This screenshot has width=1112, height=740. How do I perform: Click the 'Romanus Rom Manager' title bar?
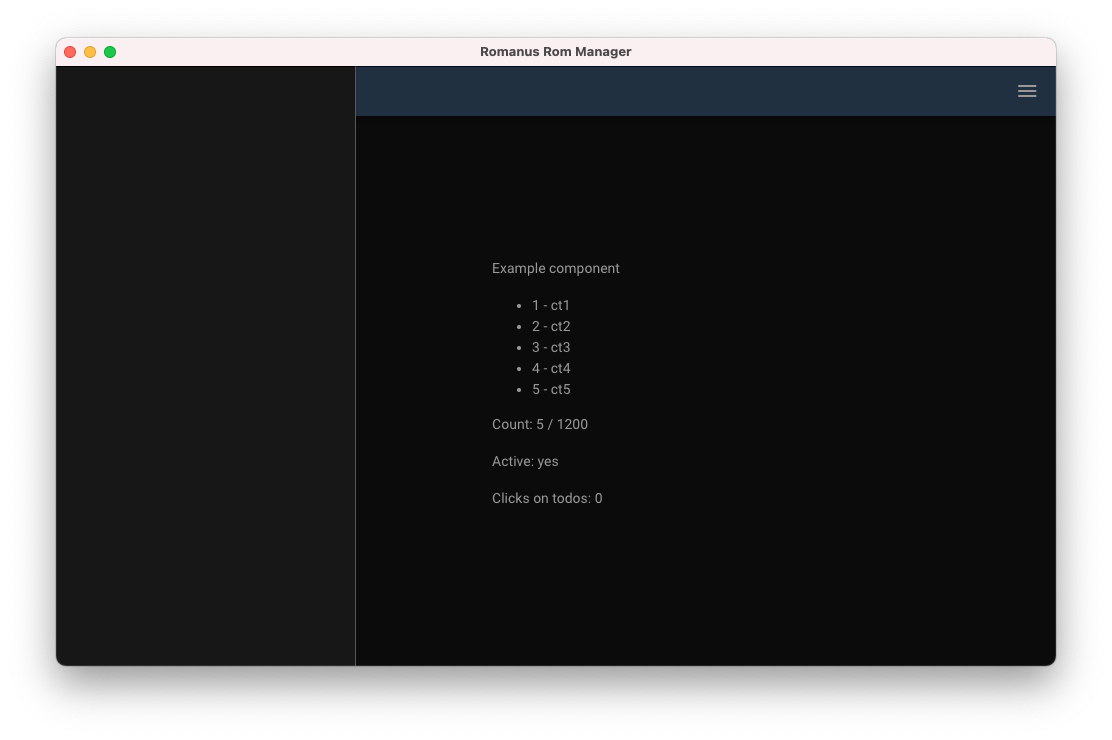[556, 51]
